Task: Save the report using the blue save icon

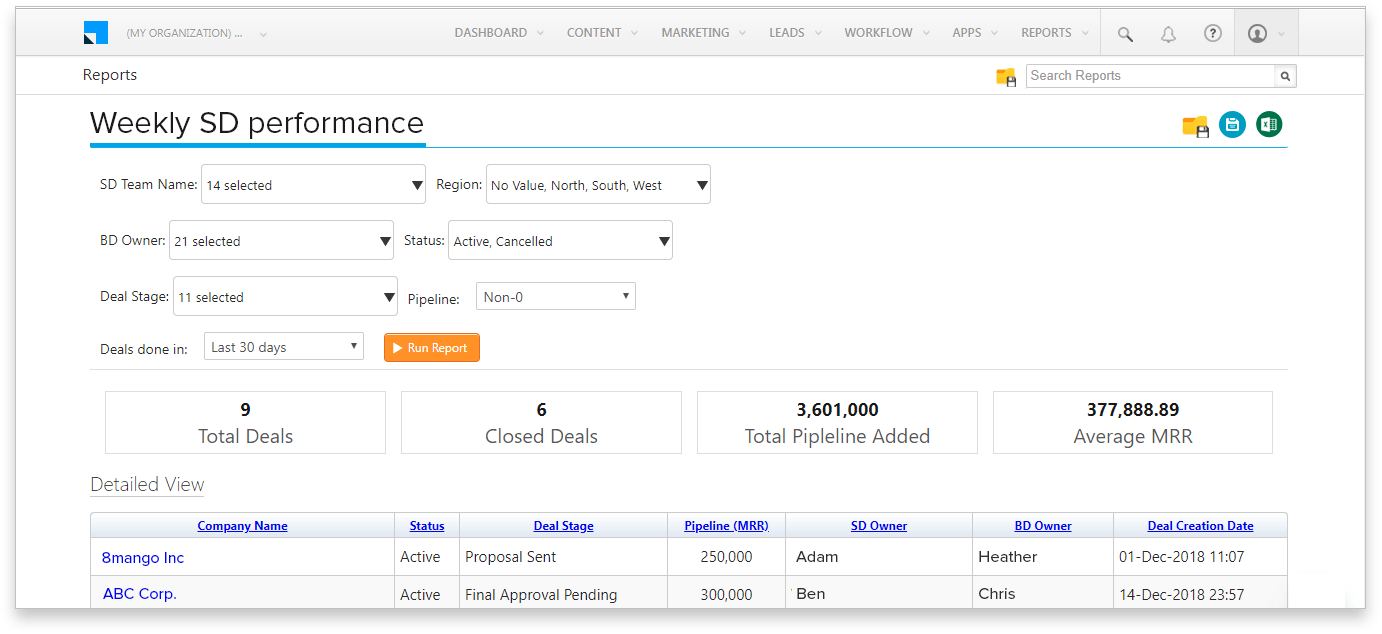Action: [x=1232, y=124]
